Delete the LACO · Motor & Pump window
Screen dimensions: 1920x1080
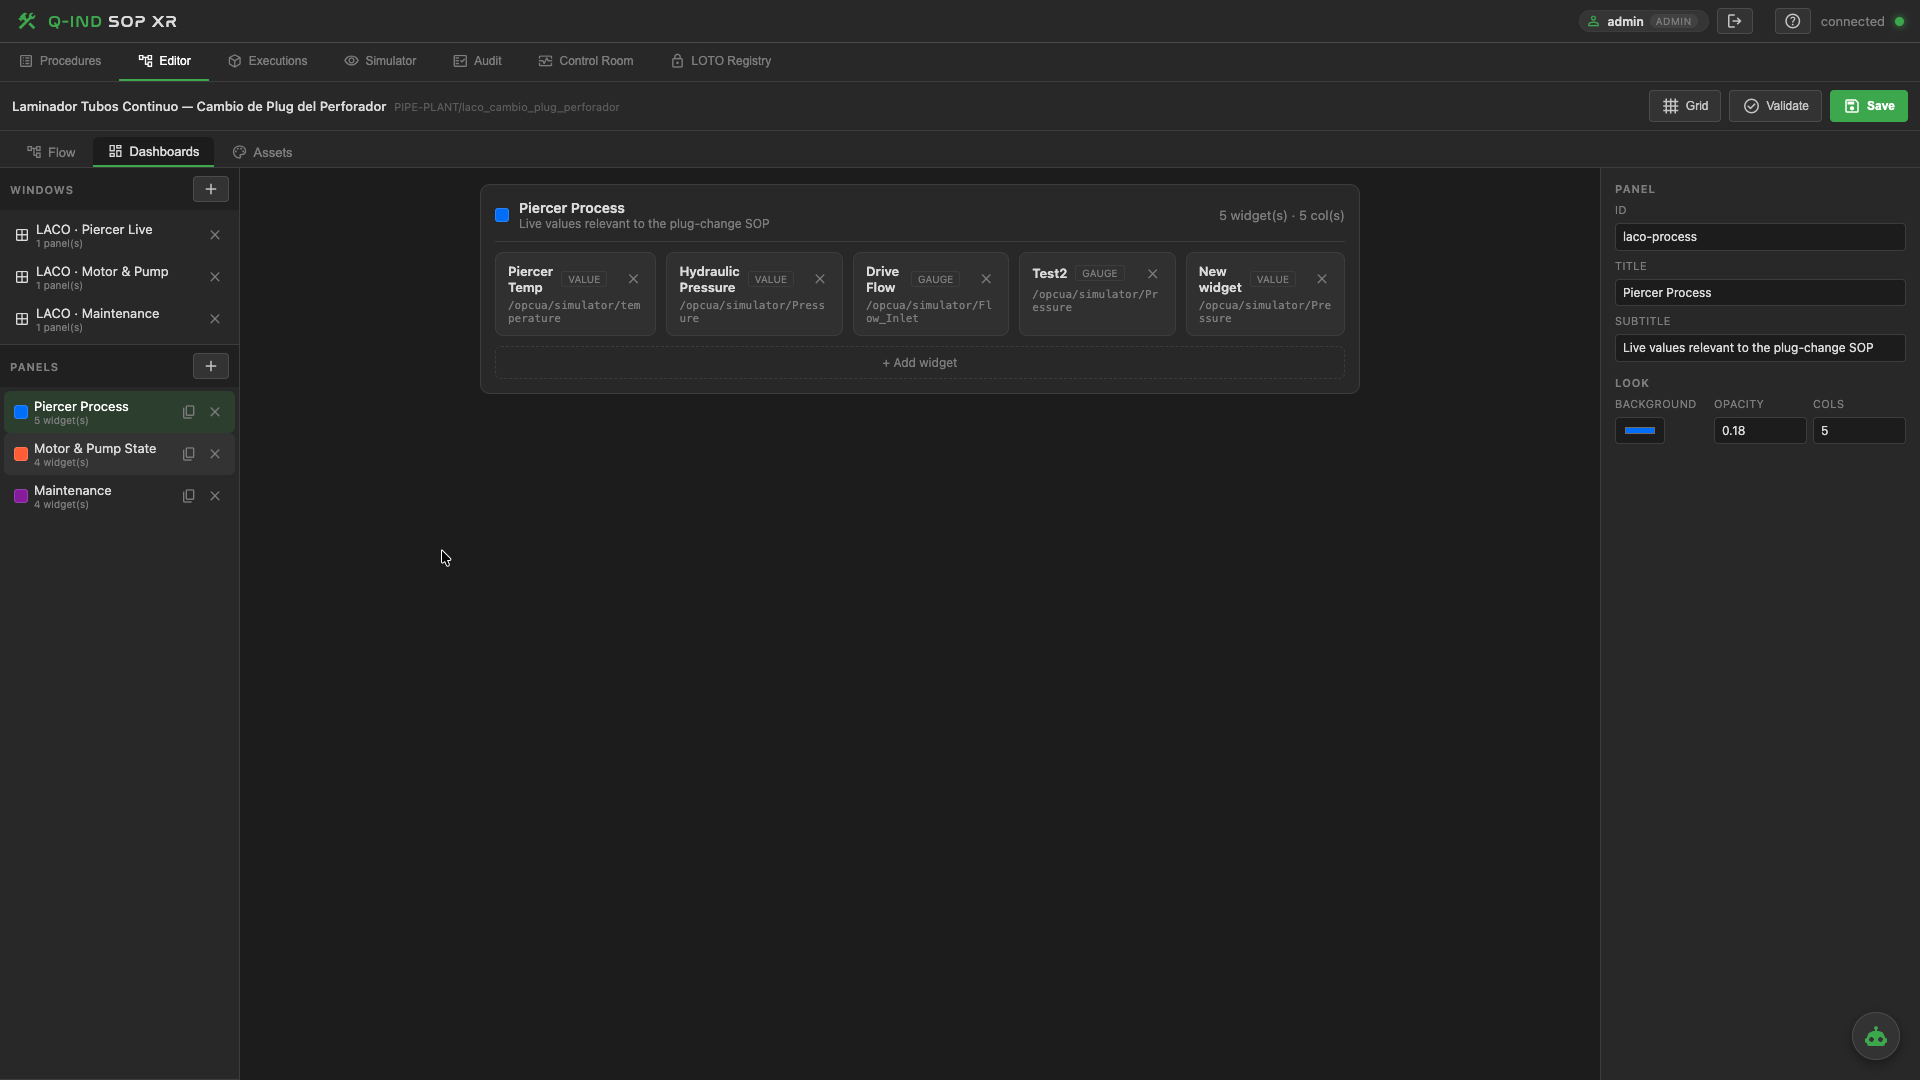tap(215, 277)
